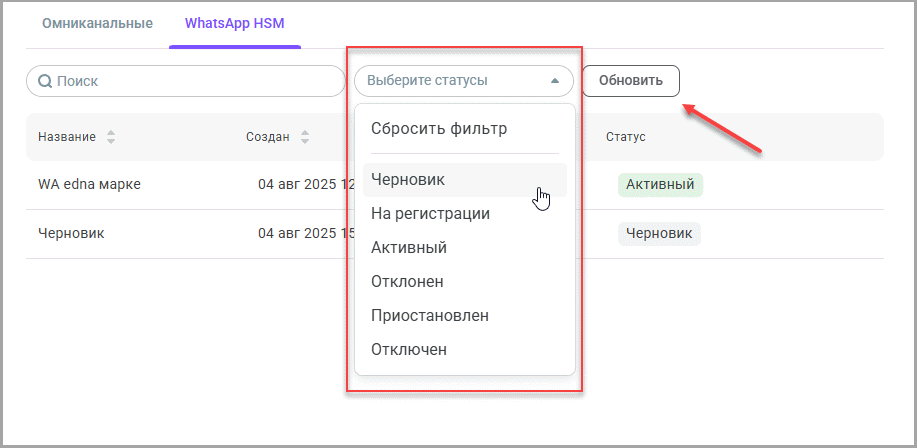Switch to the Омниканальные tab

point(98,23)
